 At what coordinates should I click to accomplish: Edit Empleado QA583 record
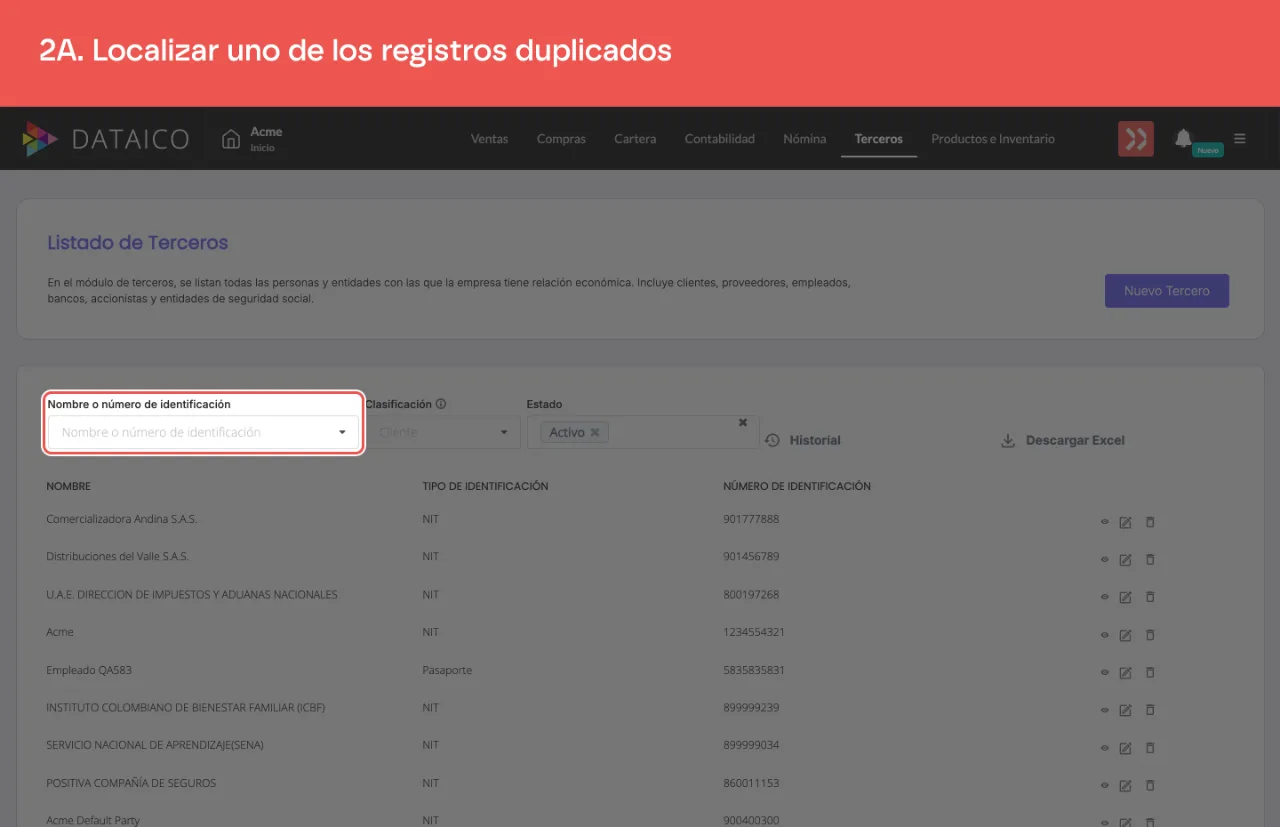(1125, 672)
